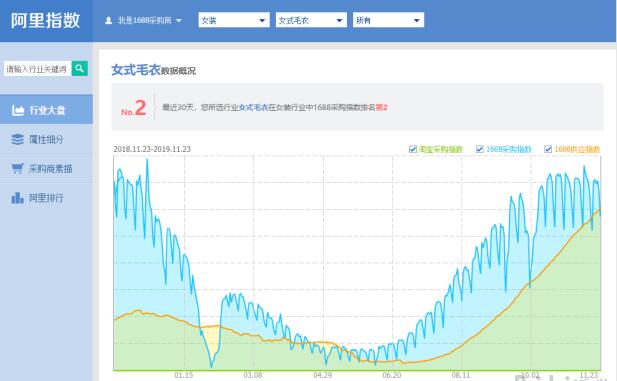The image size is (617, 381).
Task: Click the No.2 ranking badge
Action: [x=134, y=108]
